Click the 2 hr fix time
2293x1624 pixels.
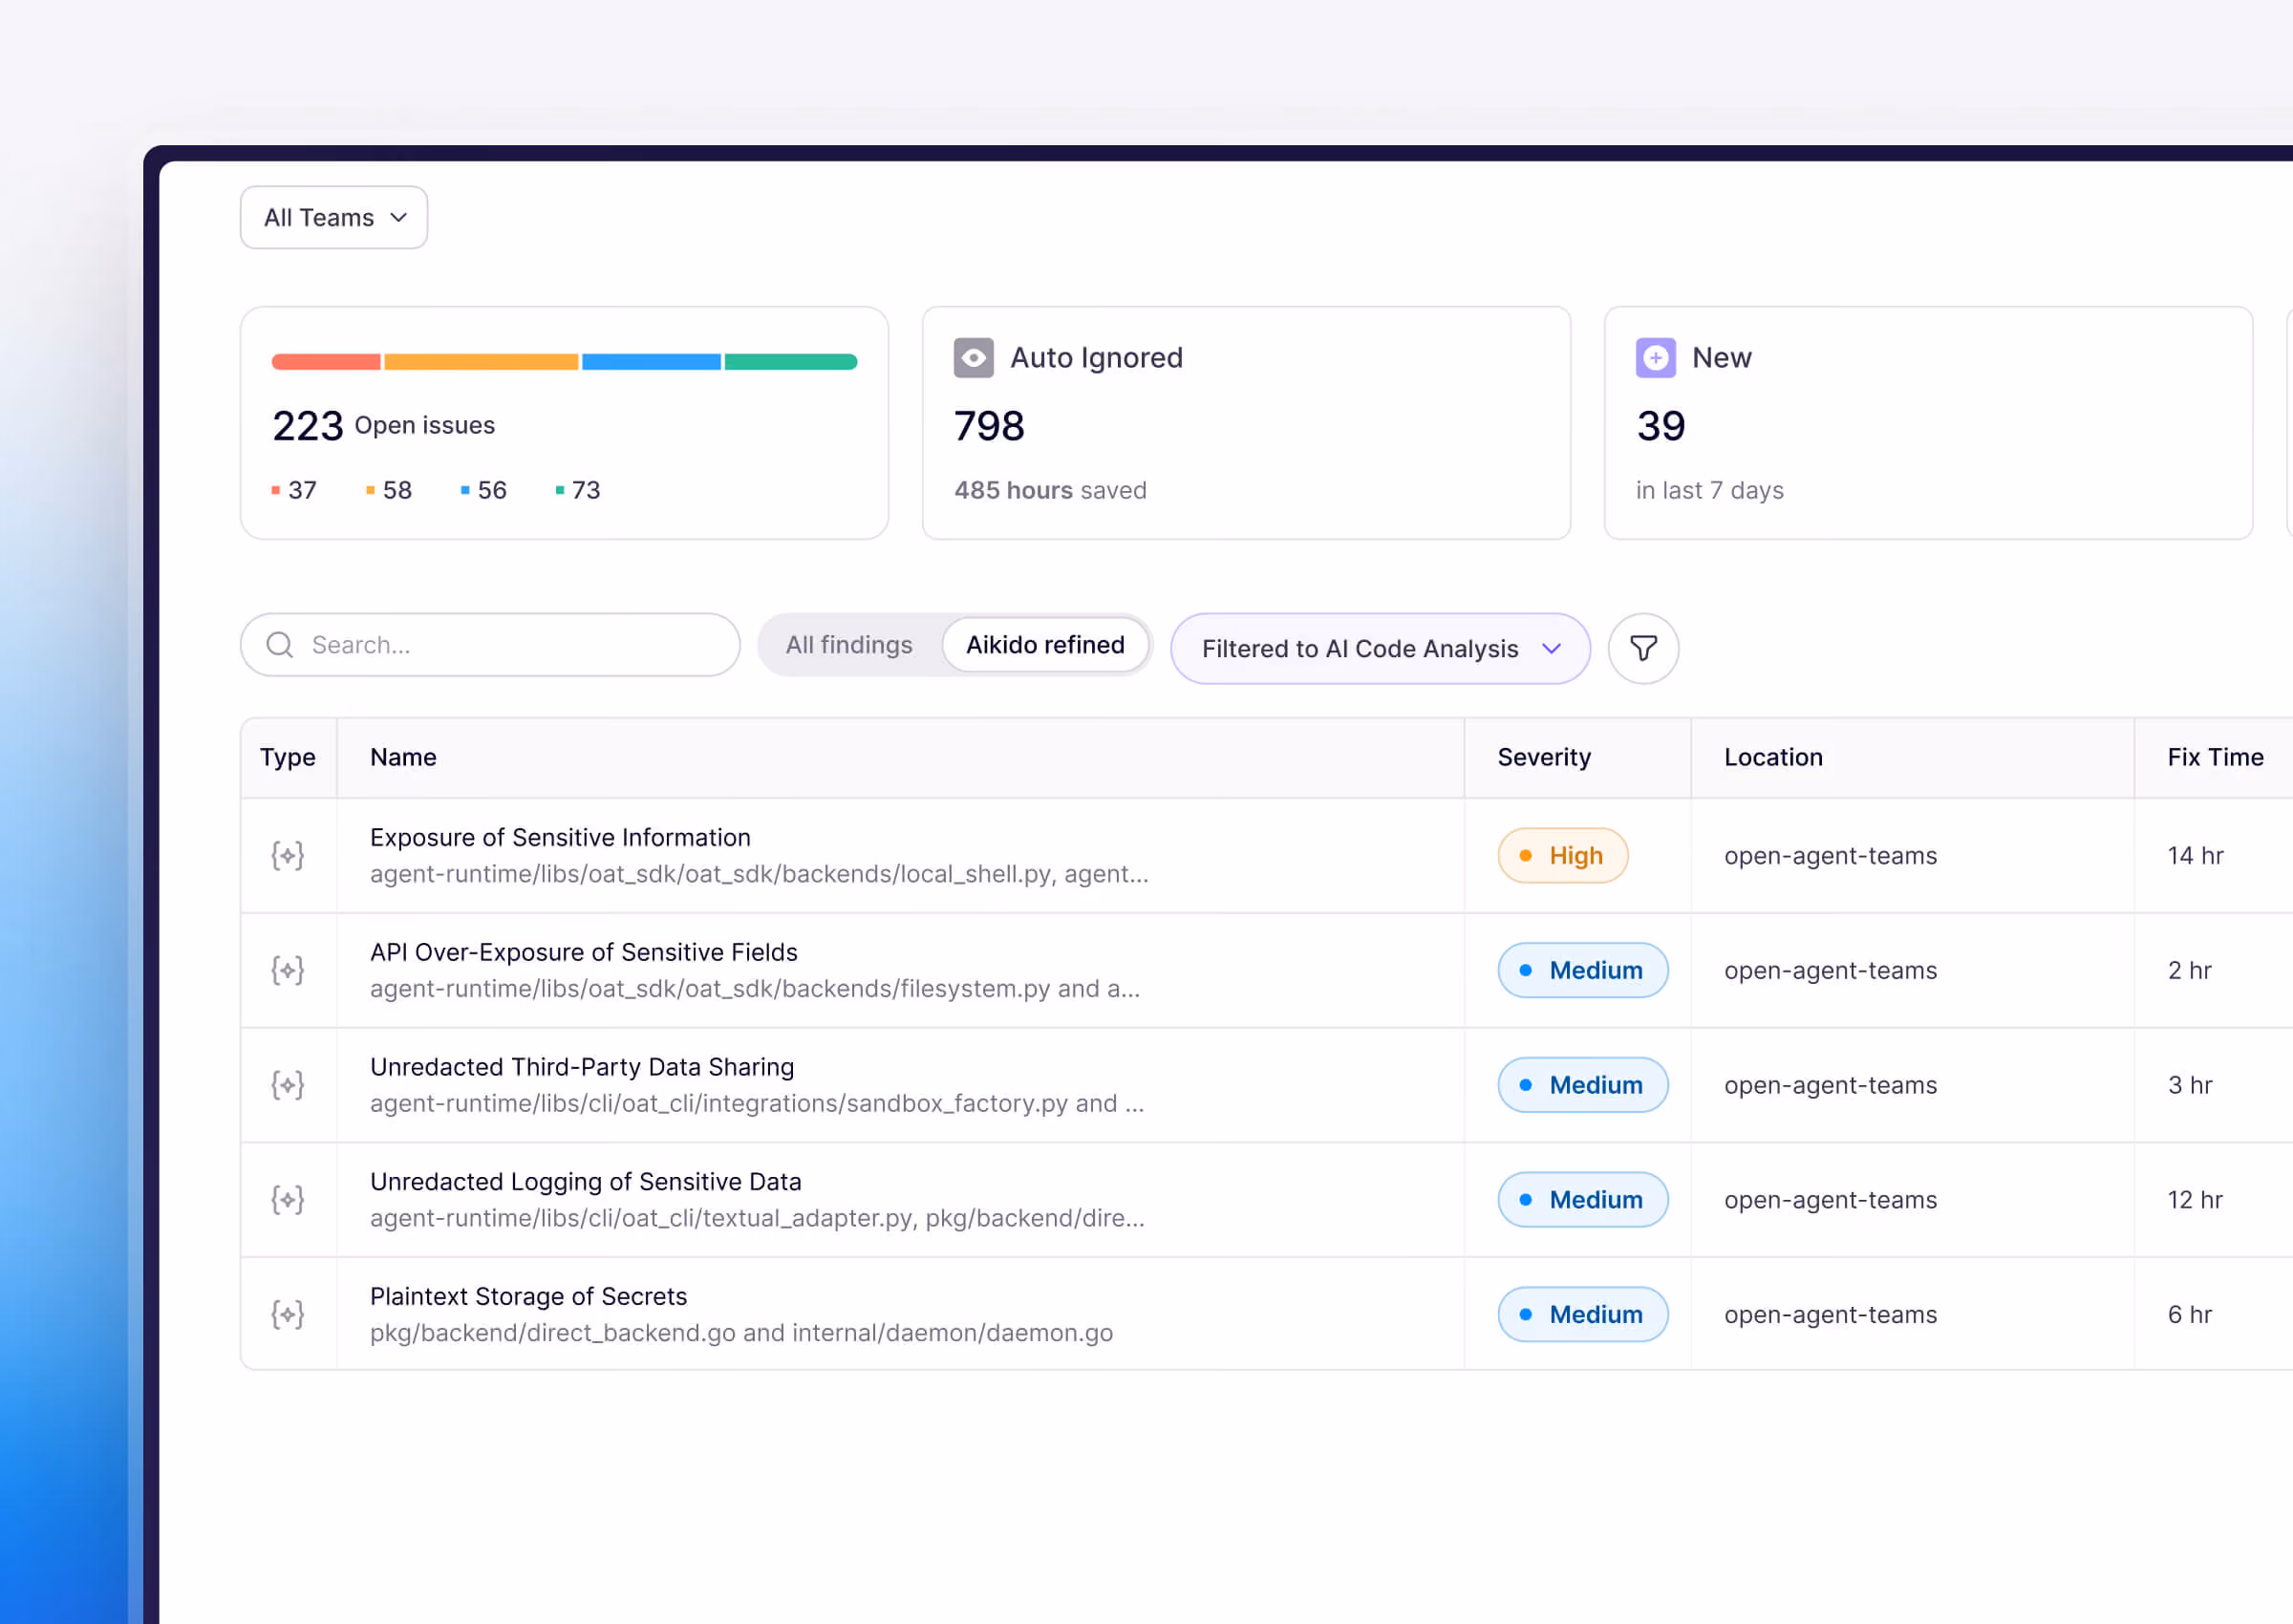click(x=2189, y=970)
